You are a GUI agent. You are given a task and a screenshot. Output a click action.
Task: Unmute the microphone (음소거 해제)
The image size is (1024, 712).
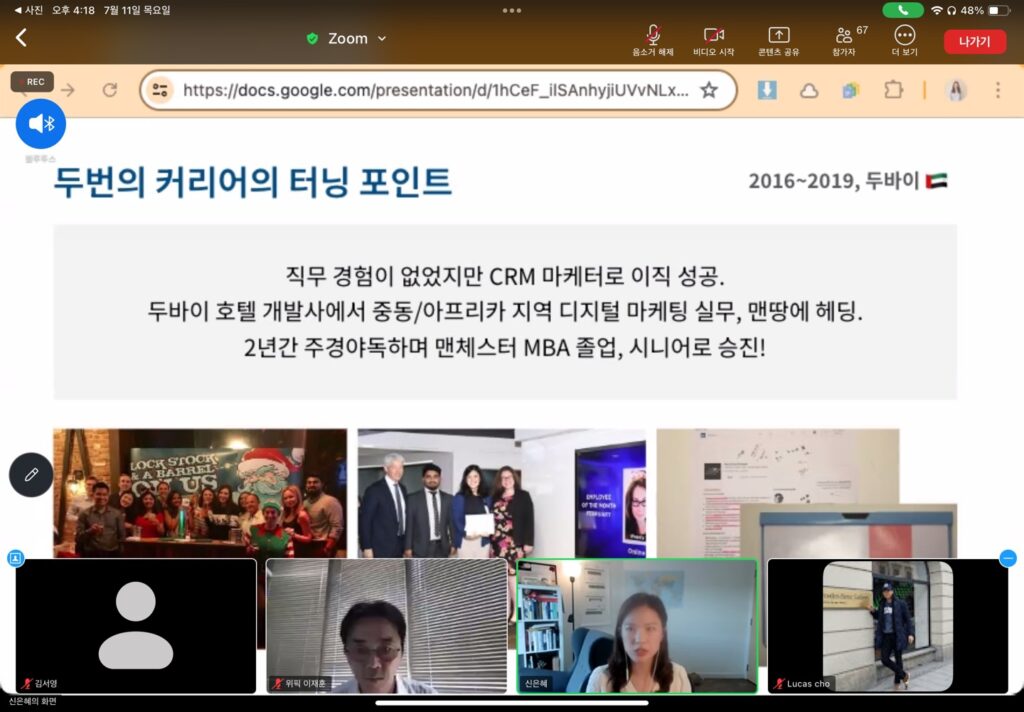pyautogui.click(x=652, y=38)
